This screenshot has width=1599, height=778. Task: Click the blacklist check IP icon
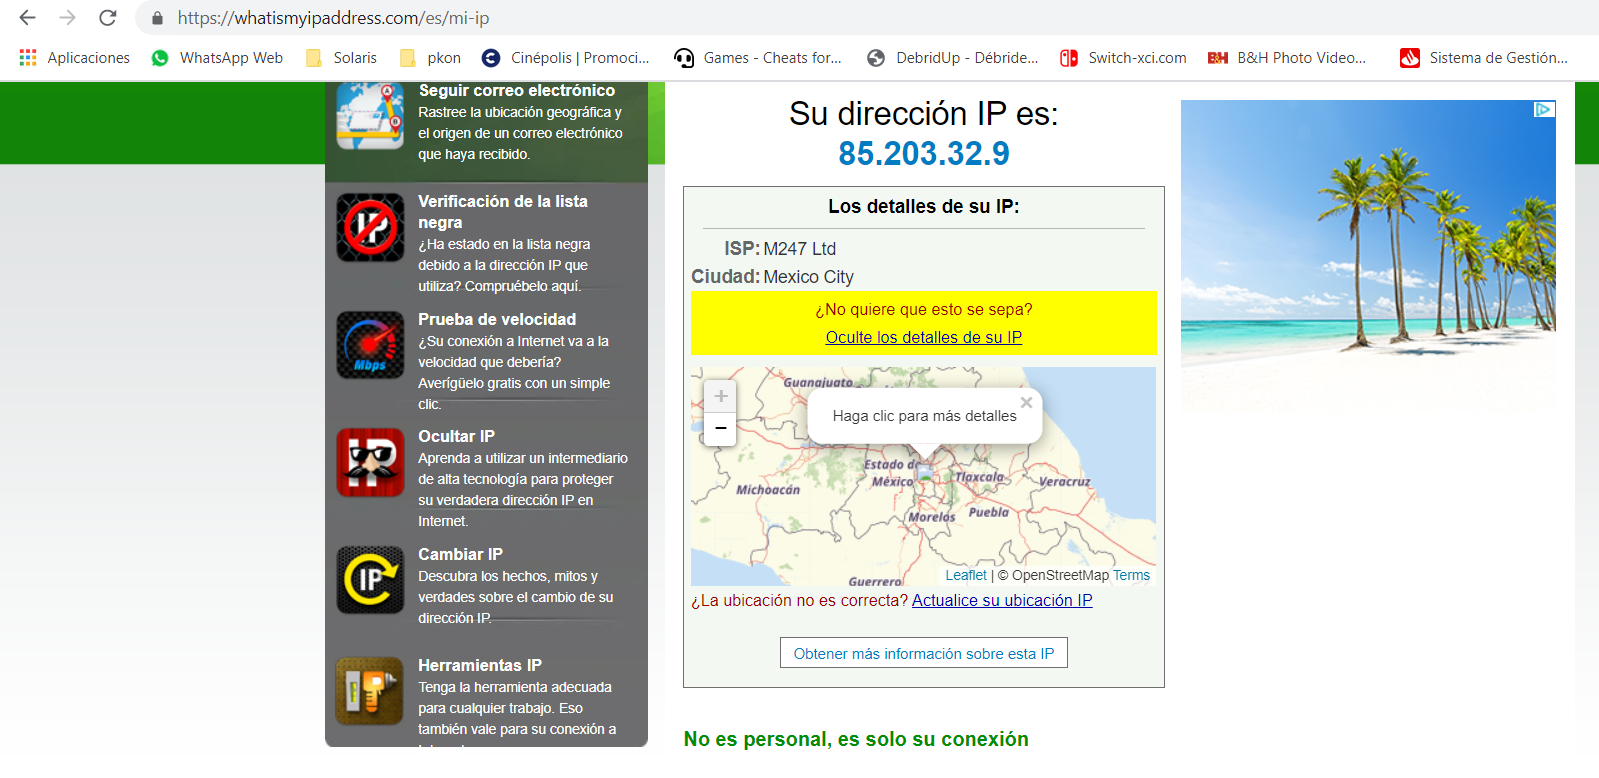370,228
